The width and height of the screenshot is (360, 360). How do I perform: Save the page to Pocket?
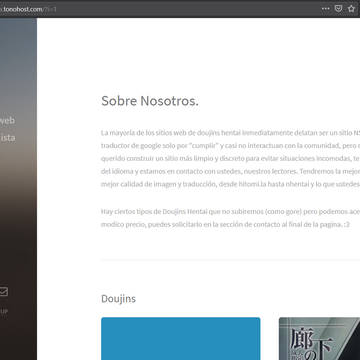pyautogui.click(x=338, y=9)
